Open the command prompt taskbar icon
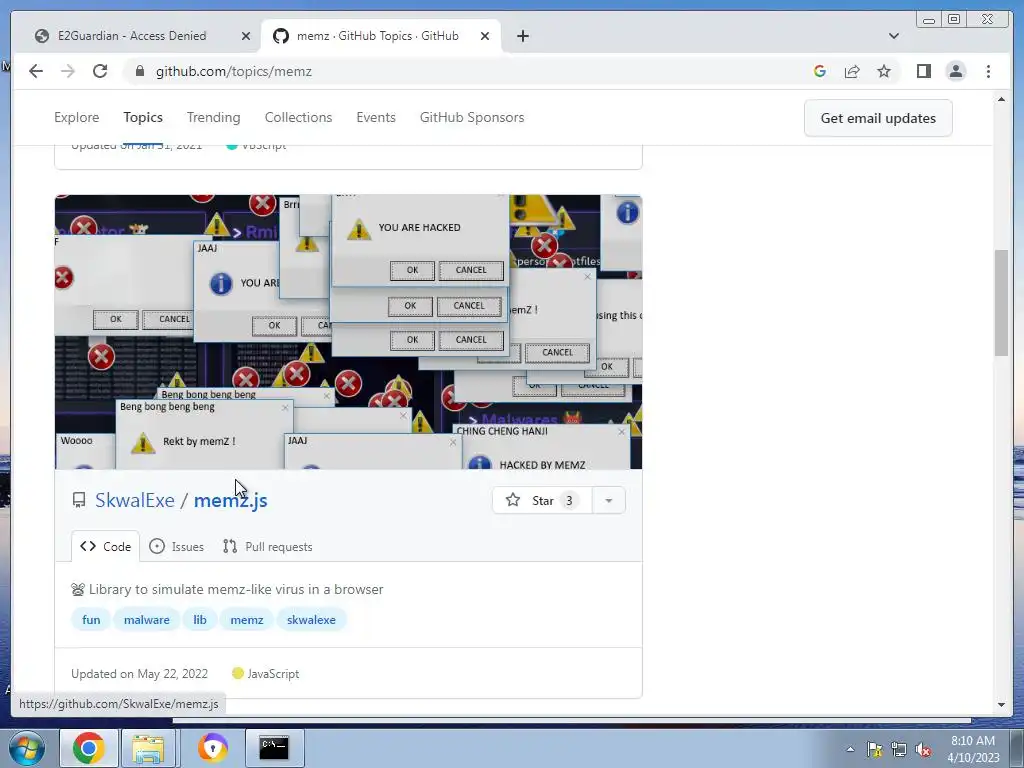The height and width of the screenshot is (768, 1024). pyautogui.click(x=274, y=748)
